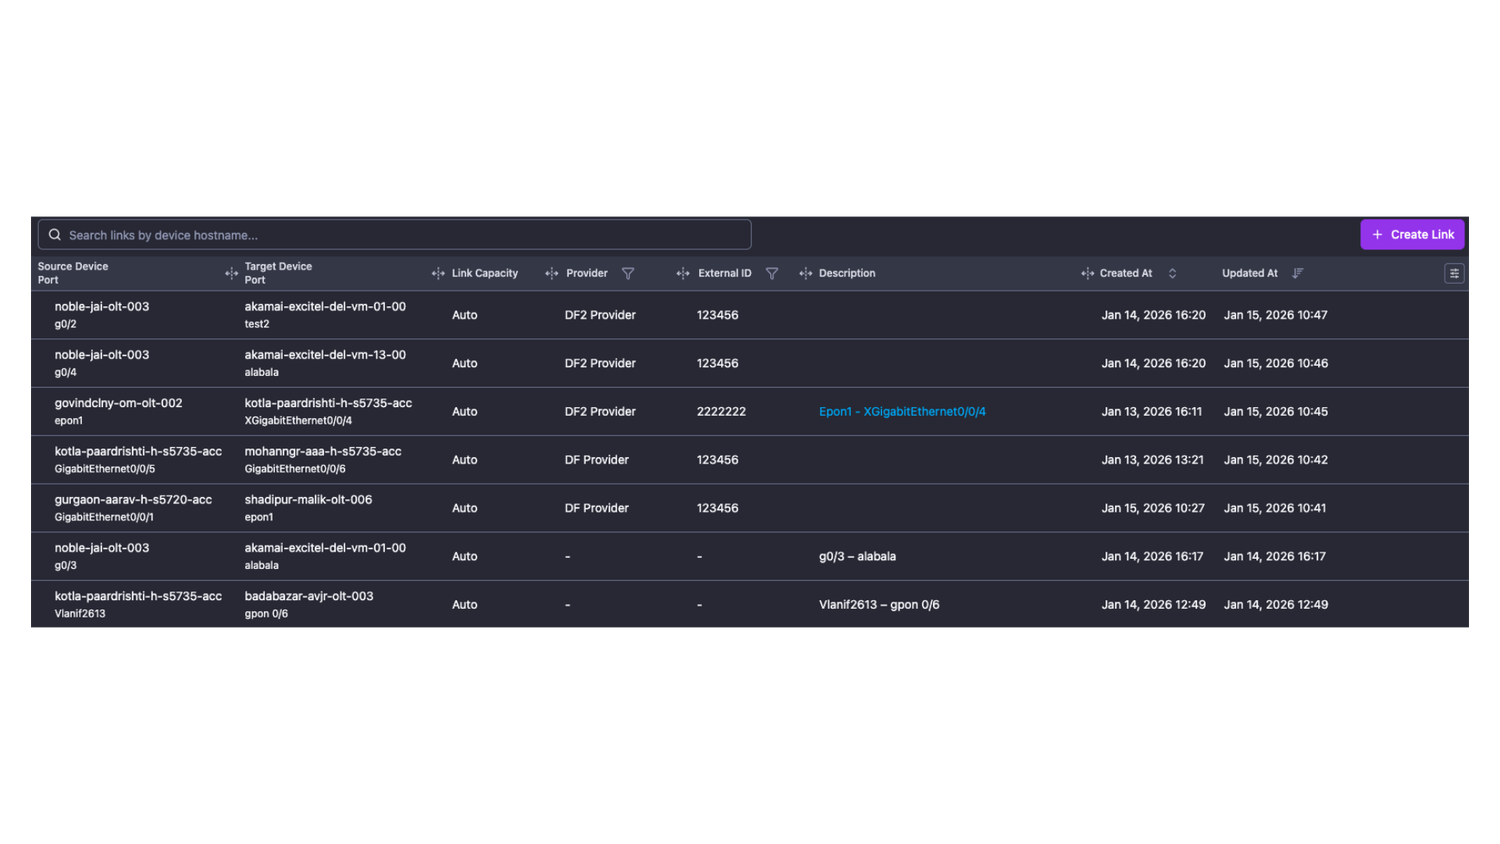Click the Source Device Port header

(x=73, y=273)
